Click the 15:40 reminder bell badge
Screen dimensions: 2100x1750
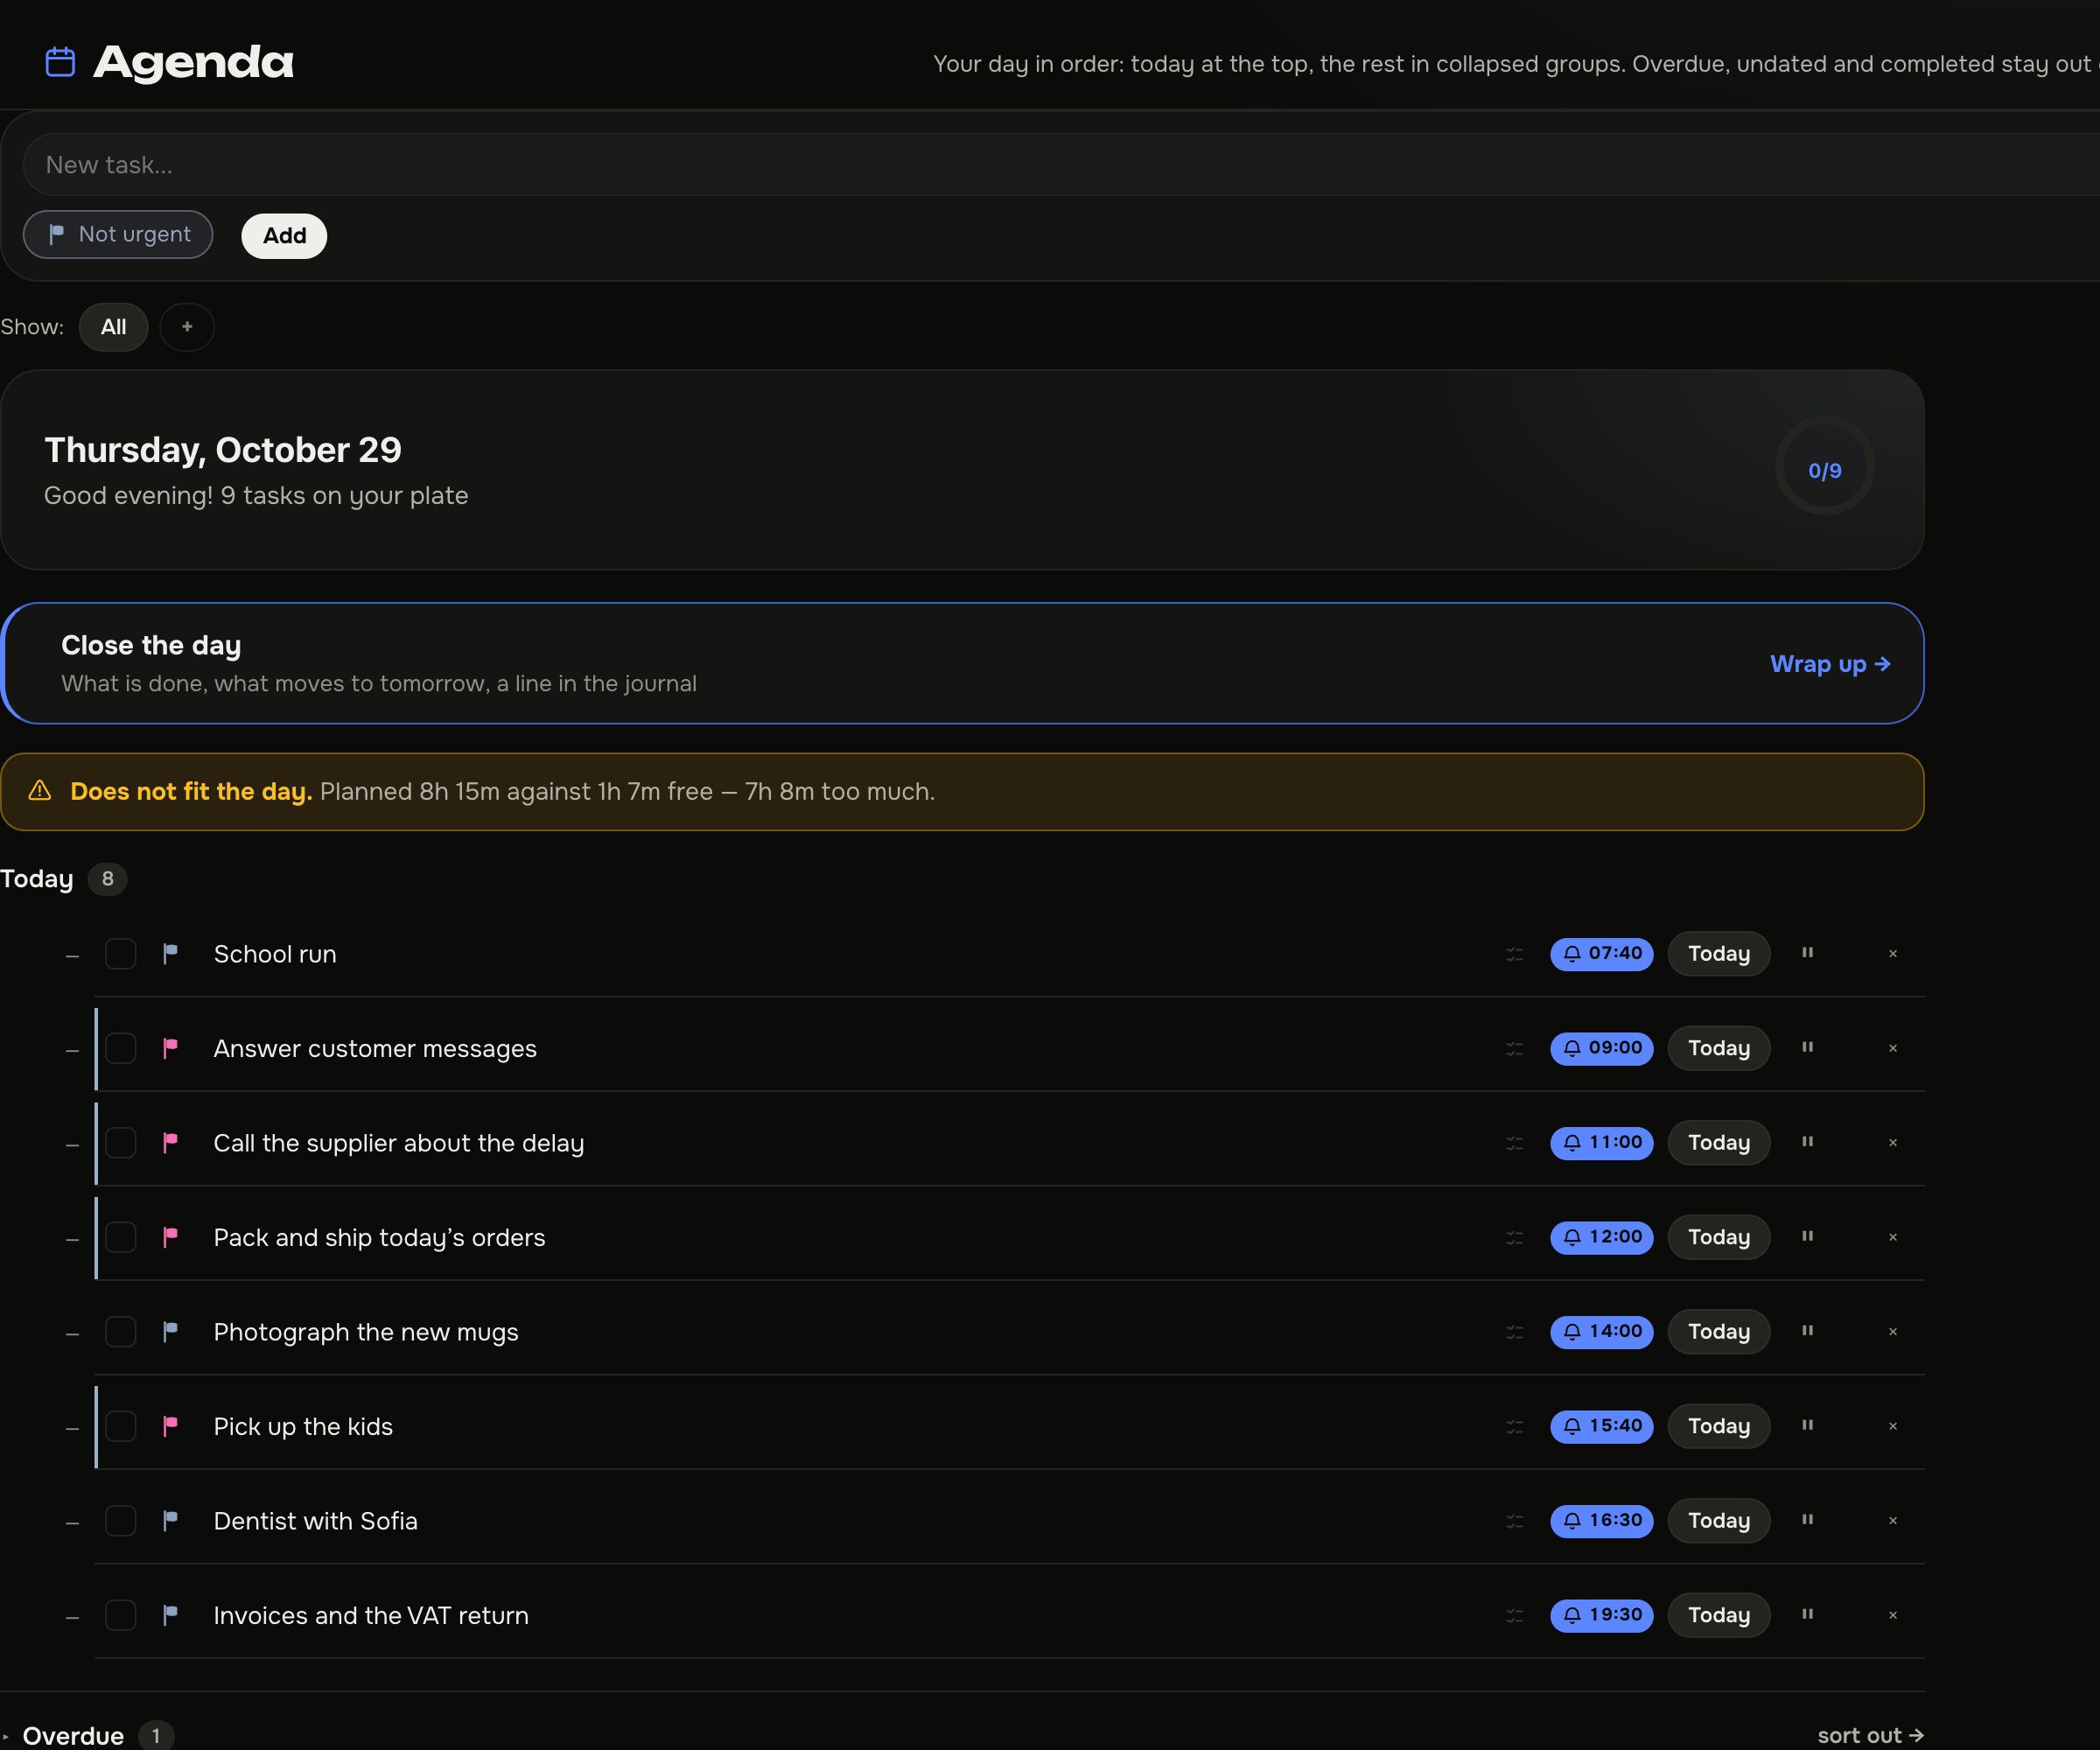(x=1601, y=1426)
